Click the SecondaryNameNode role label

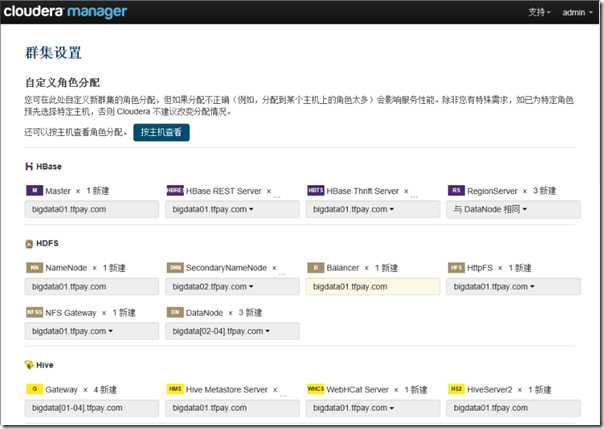[226, 268]
